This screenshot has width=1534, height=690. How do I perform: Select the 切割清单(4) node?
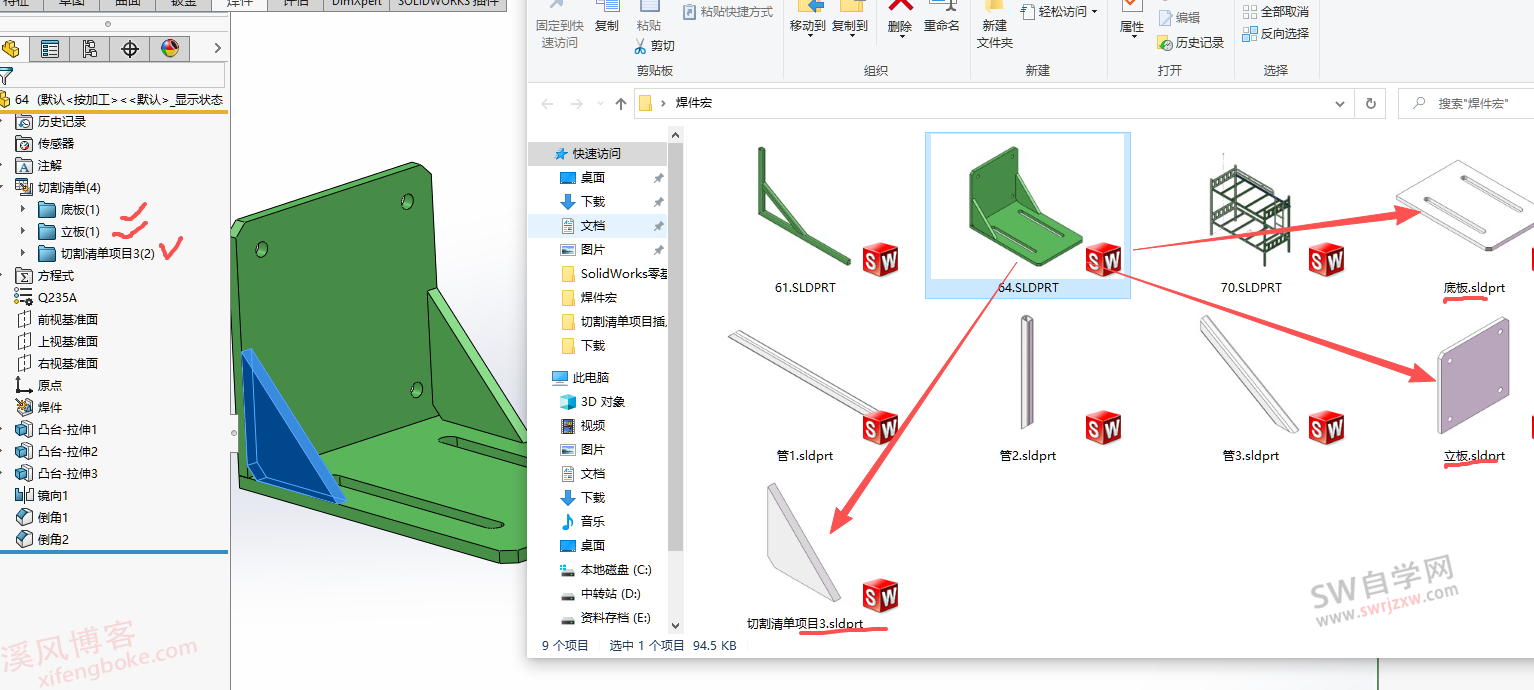point(58,188)
